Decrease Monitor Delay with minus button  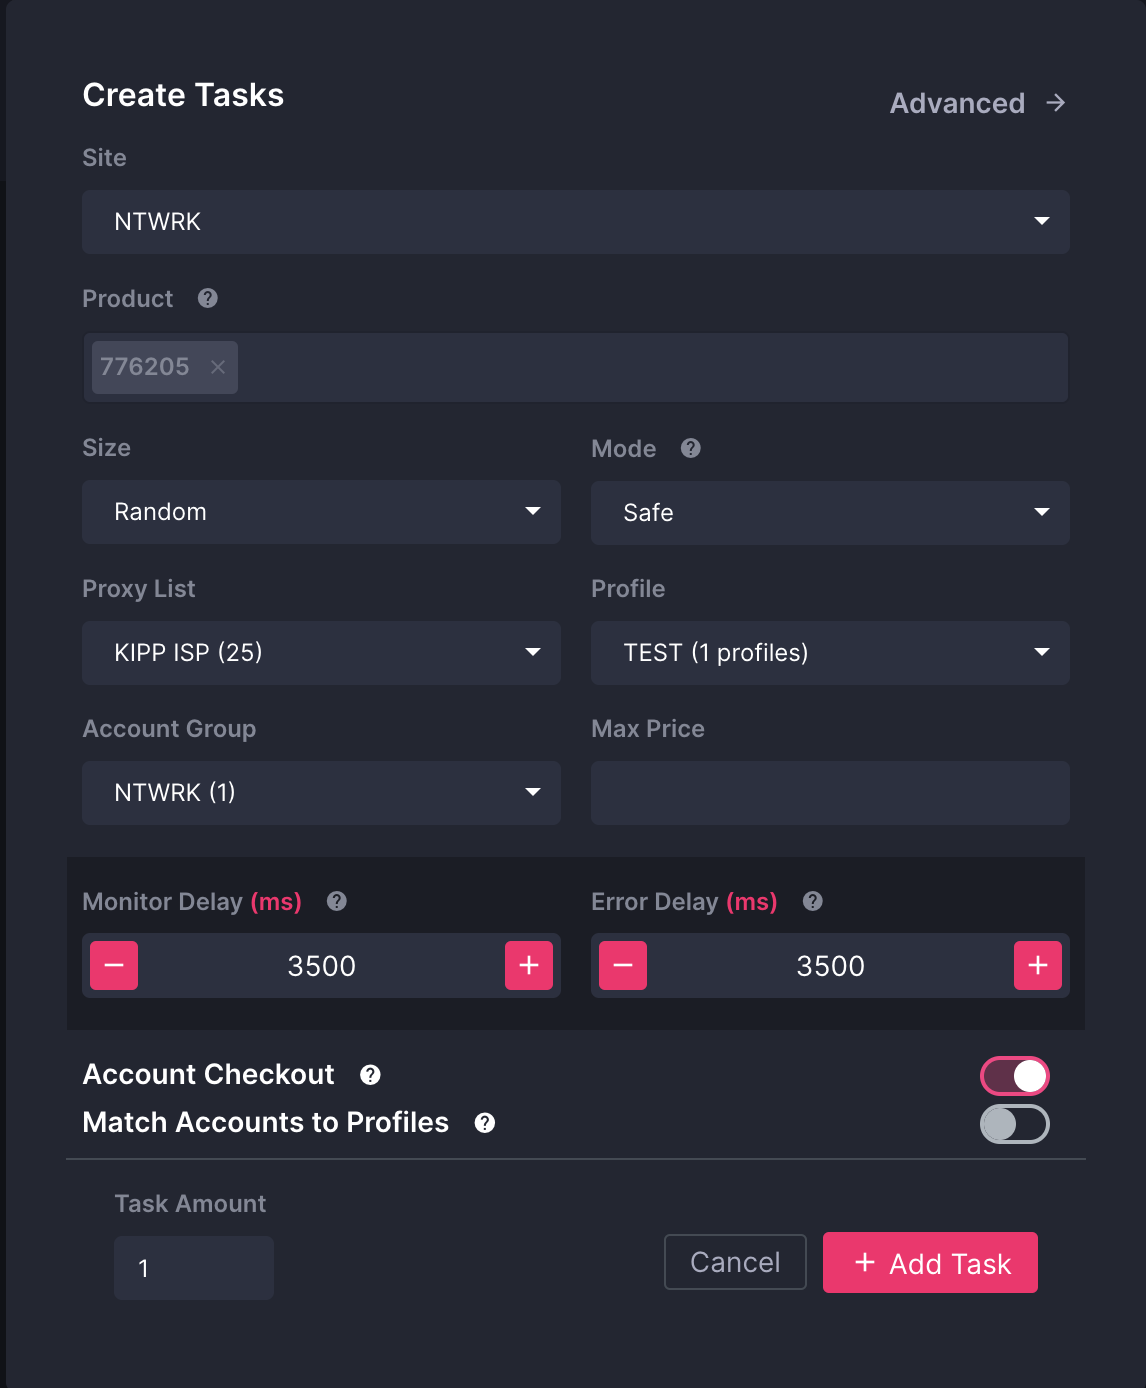(x=114, y=966)
